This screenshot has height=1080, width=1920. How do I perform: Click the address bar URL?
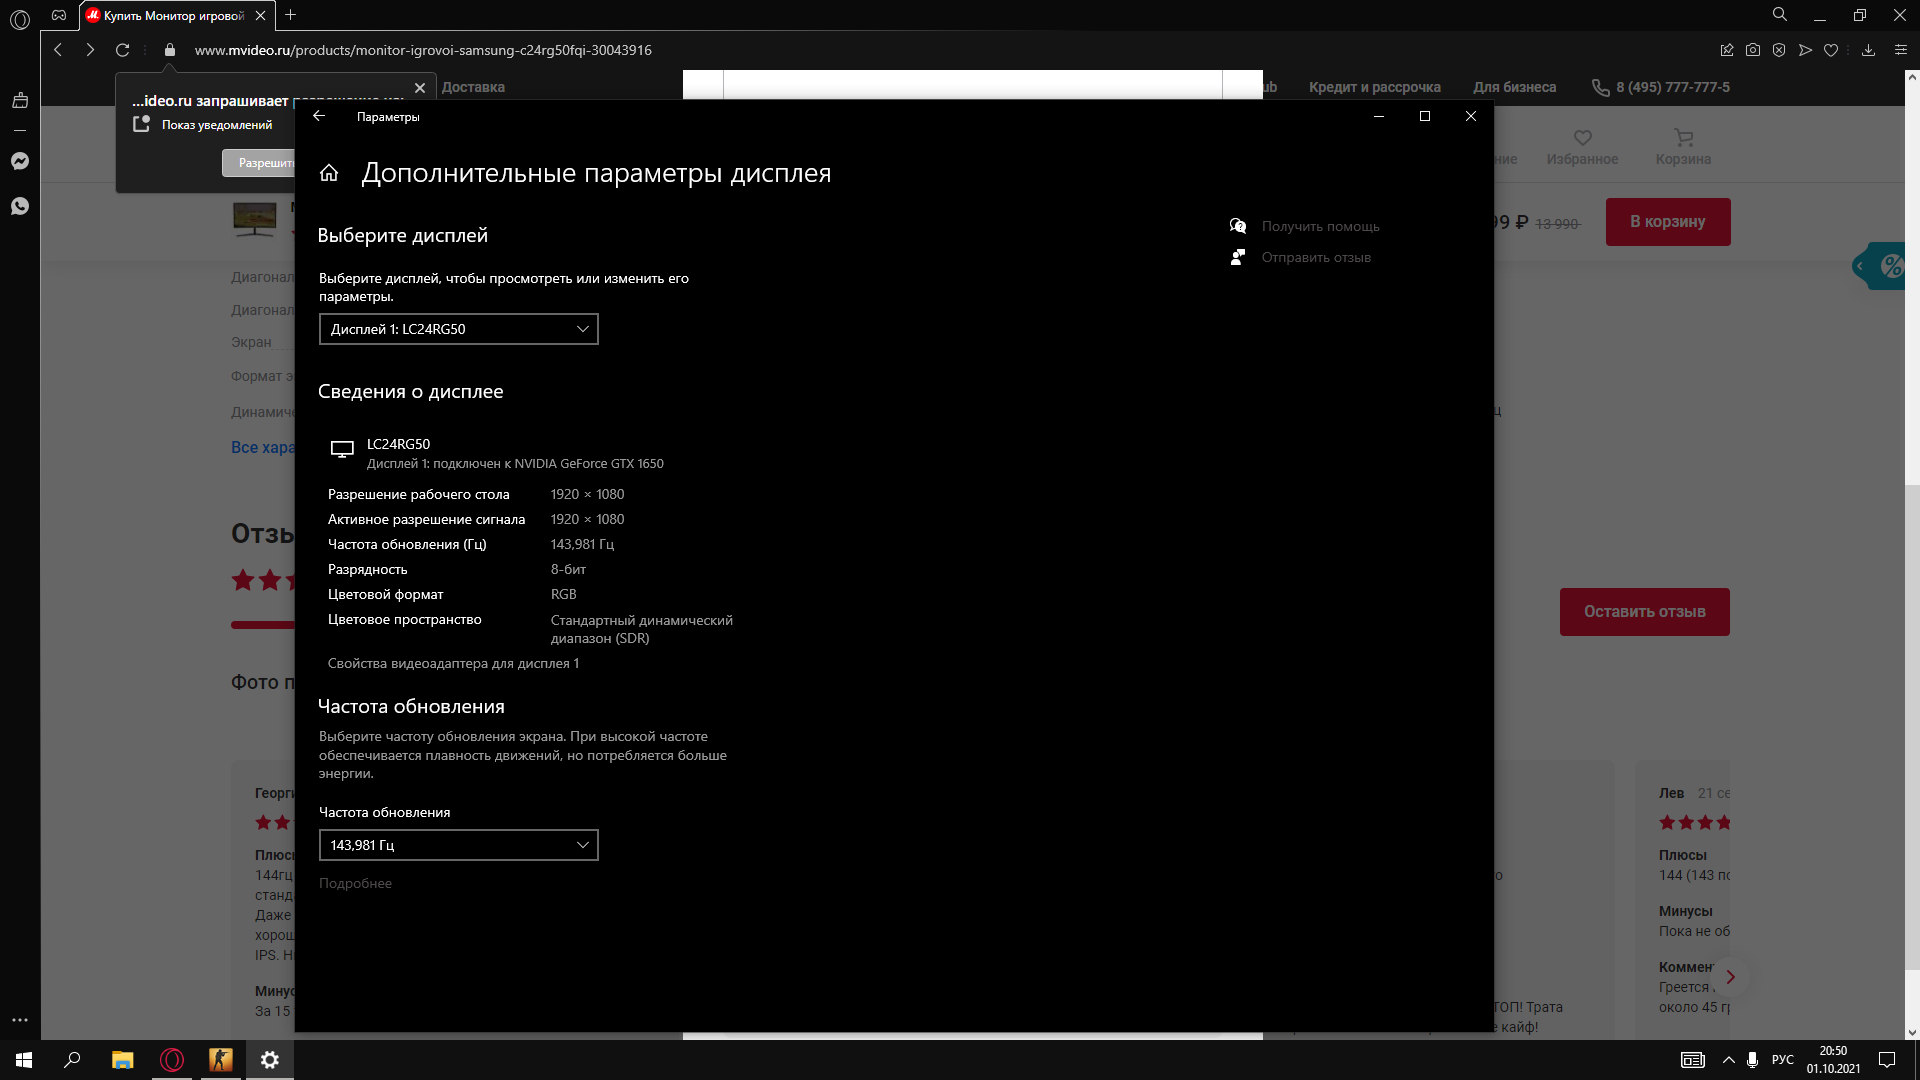point(423,50)
